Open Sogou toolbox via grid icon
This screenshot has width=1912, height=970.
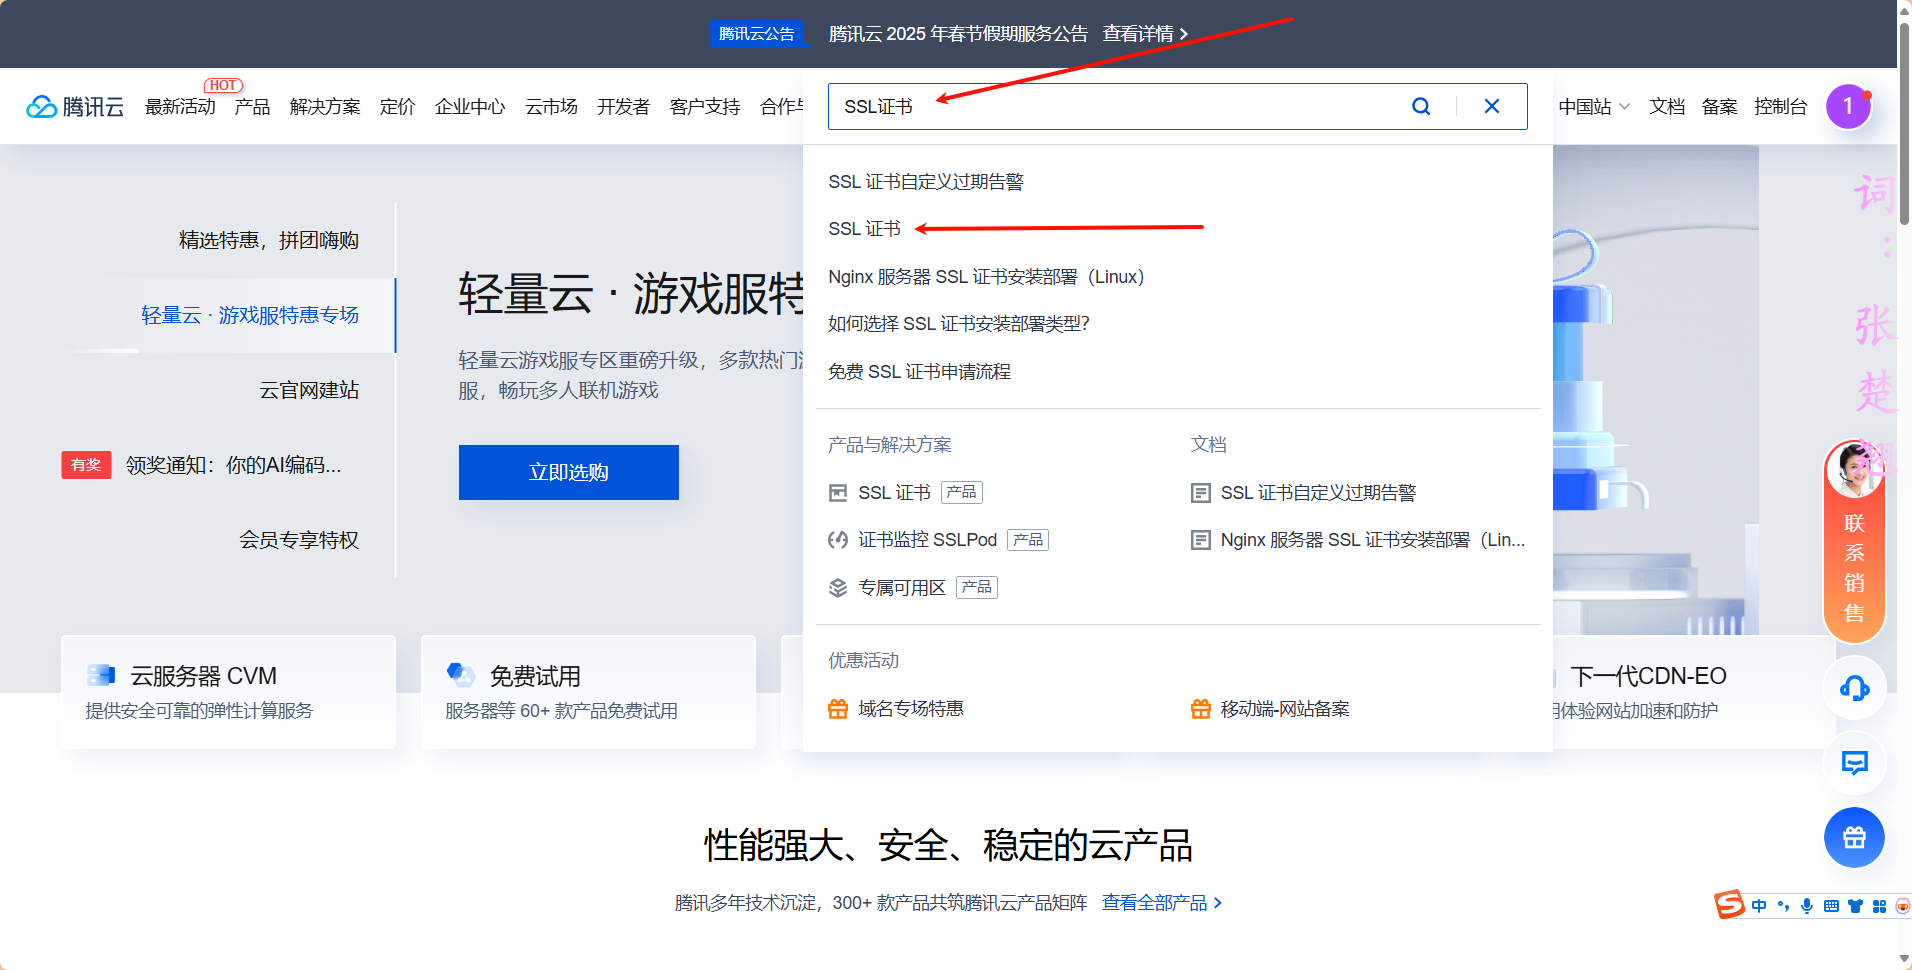coord(1881,906)
